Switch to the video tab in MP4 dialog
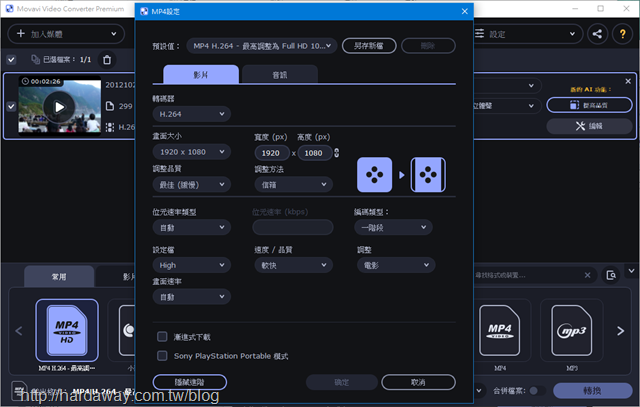Image resolution: width=640 pixels, height=407 pixels. pos(201,74)
